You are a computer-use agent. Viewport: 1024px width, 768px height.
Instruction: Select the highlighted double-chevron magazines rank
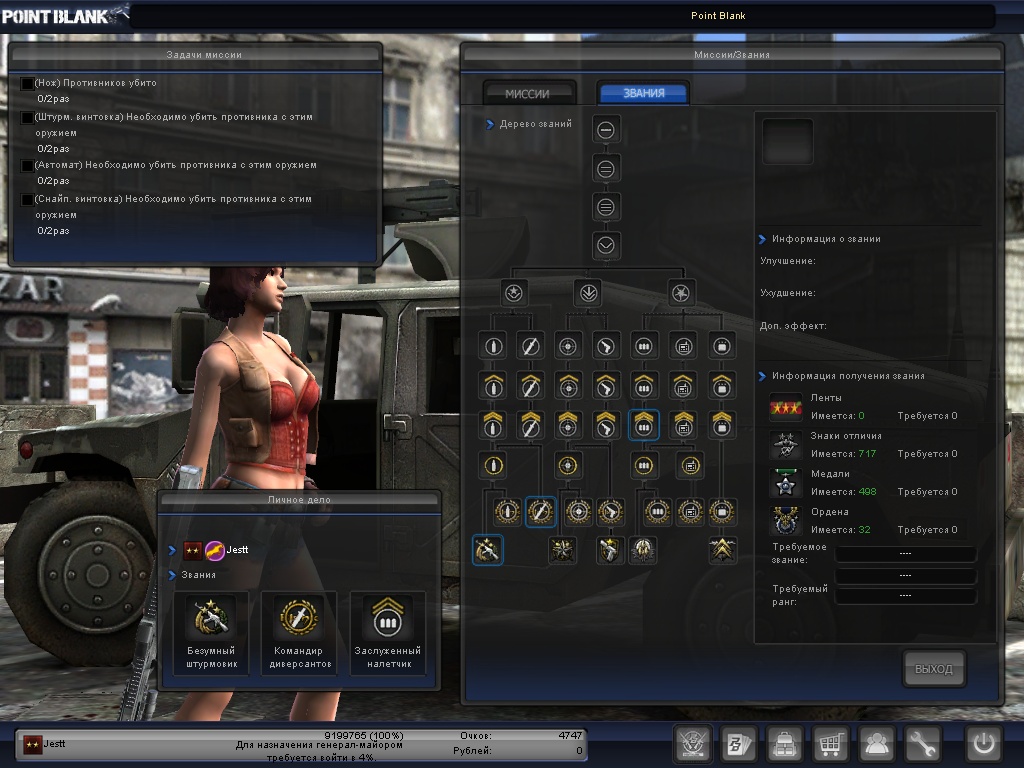[x=643, y=425]
